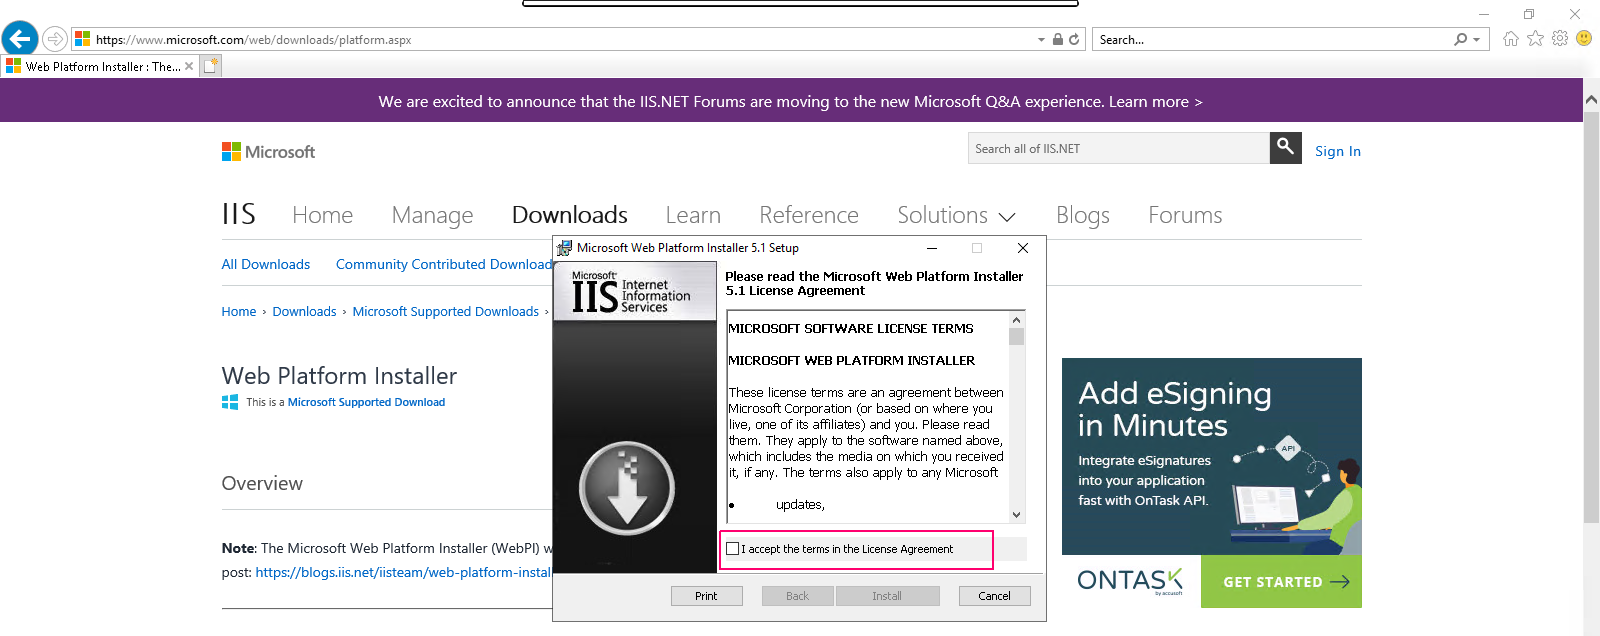This screenshot has width=1600, height=636.
Task: Click the Downloads breadcrumb link
Action: coord(304,312)
